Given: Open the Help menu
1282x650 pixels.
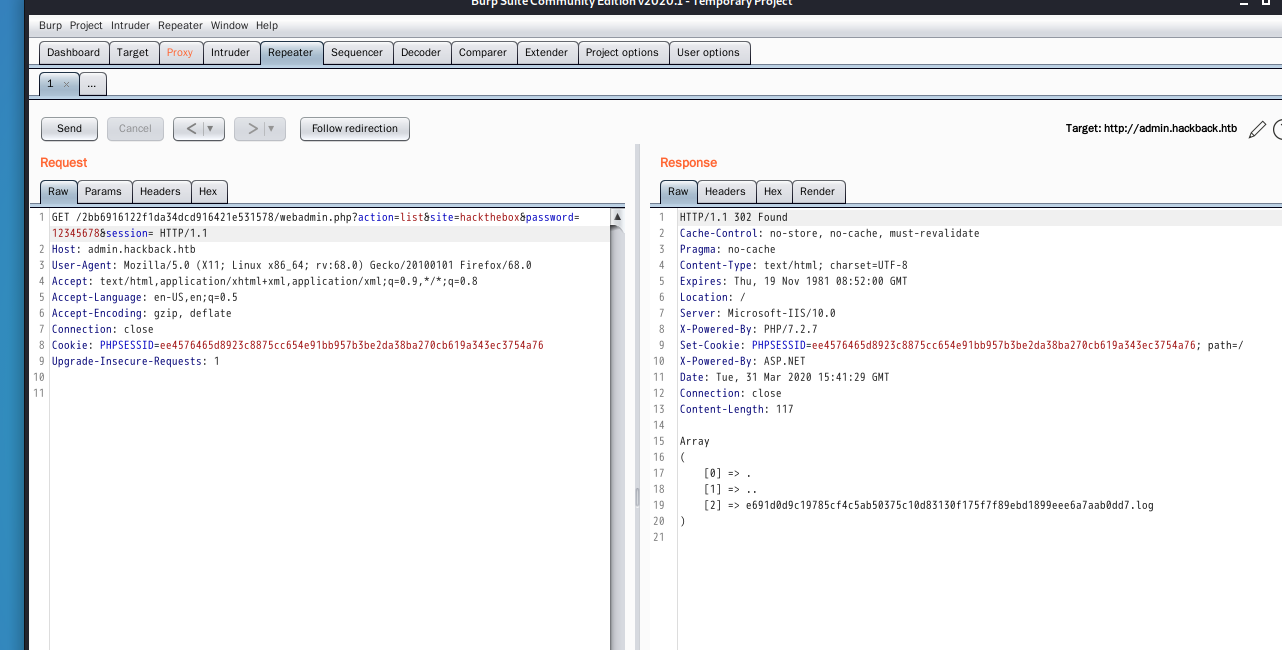Looking at the screenshot, I should pyautogui.click(x=267, y=25).
